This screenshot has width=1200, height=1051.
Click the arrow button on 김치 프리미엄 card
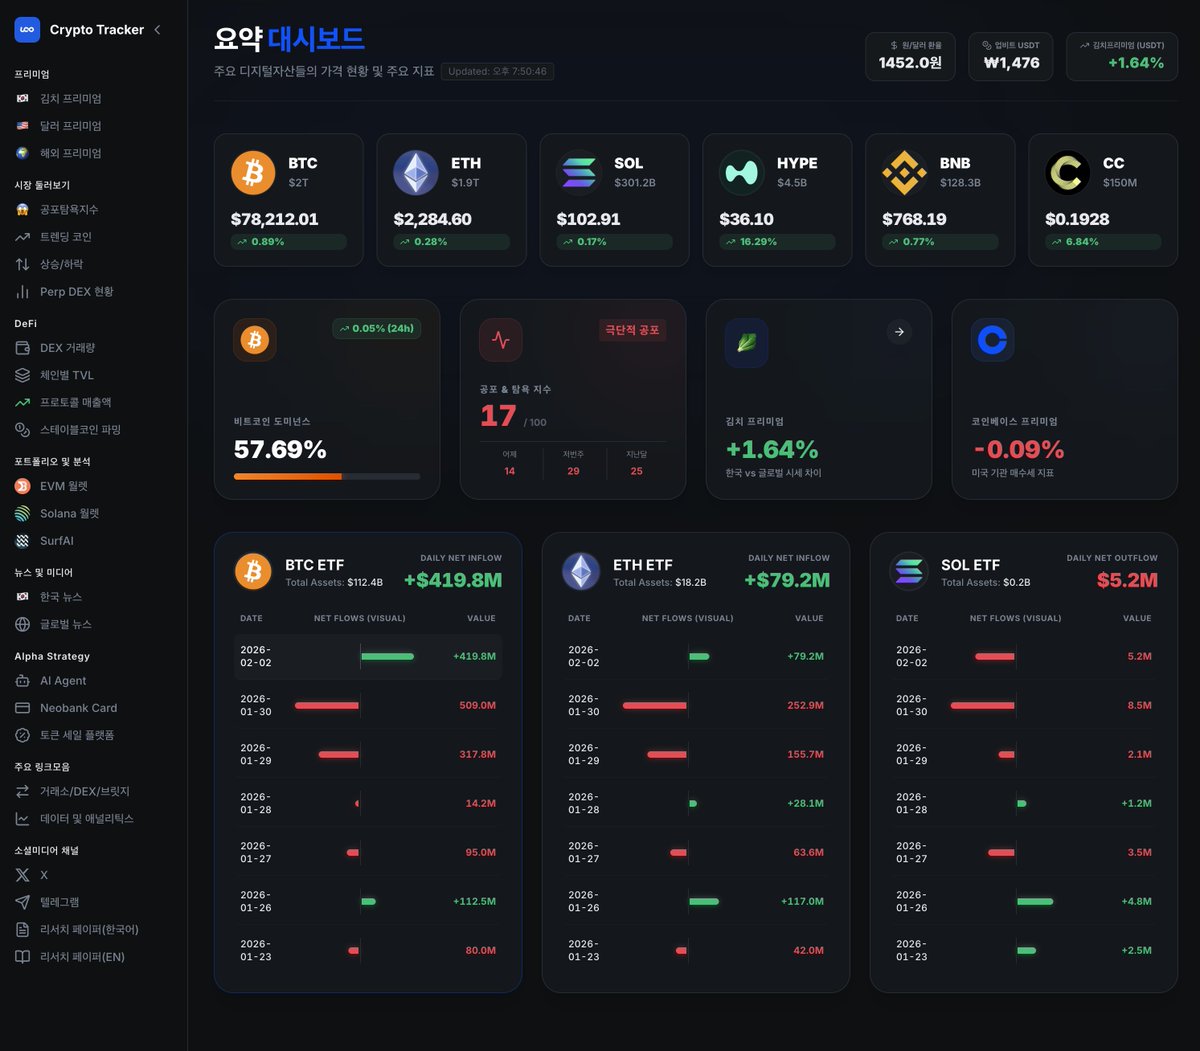point(899,332)
